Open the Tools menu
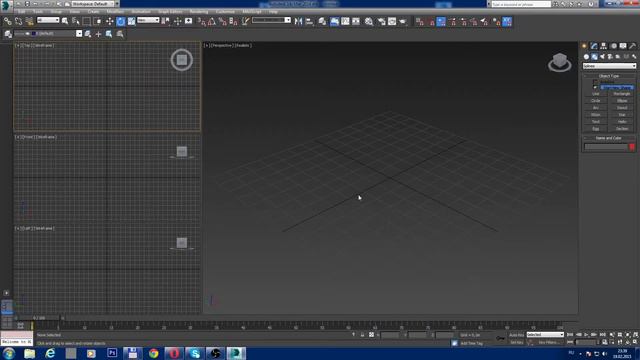This screenshot has height=360, width=640. (38, 11)
